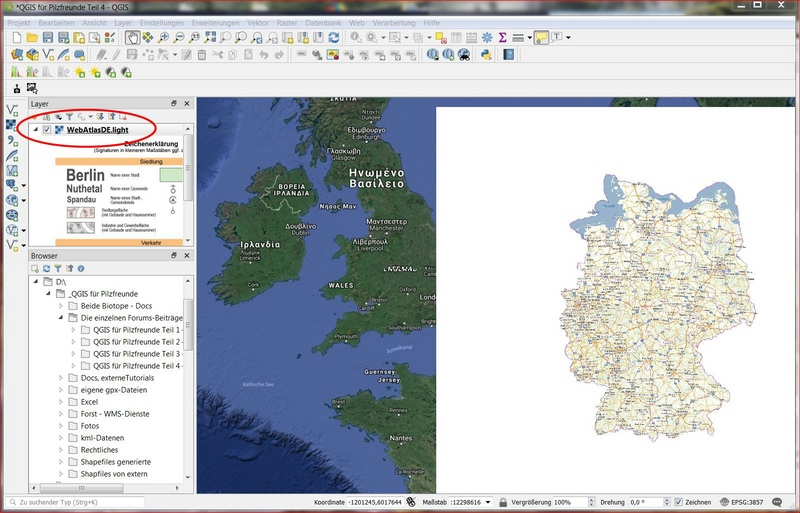Toggle visibility of WebAtlasDE.light layer
The height and width of the screenshot is (513, 800).
(47, 130)
